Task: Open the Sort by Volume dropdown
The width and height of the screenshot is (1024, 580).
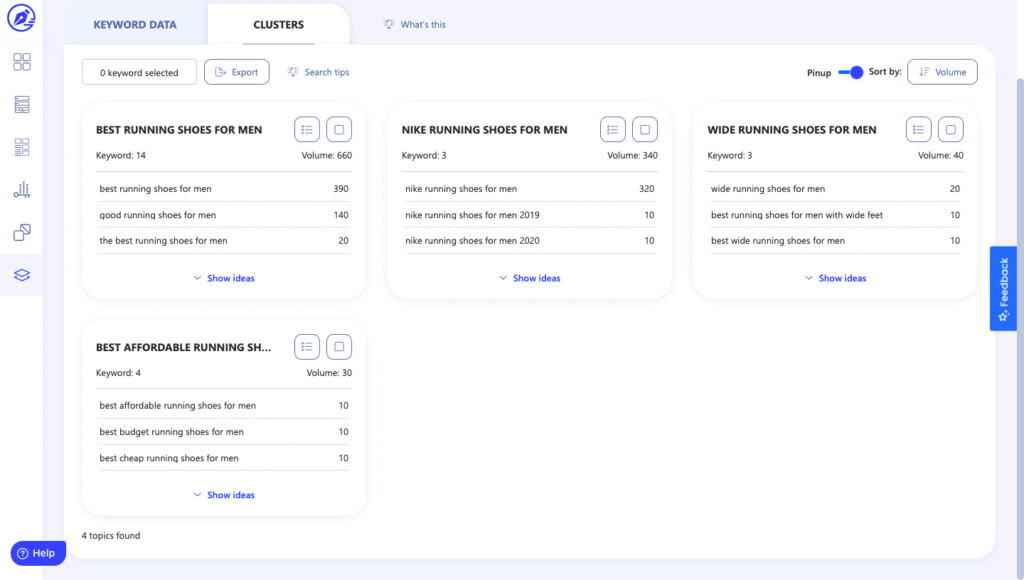Action: (x=942, y=72)
